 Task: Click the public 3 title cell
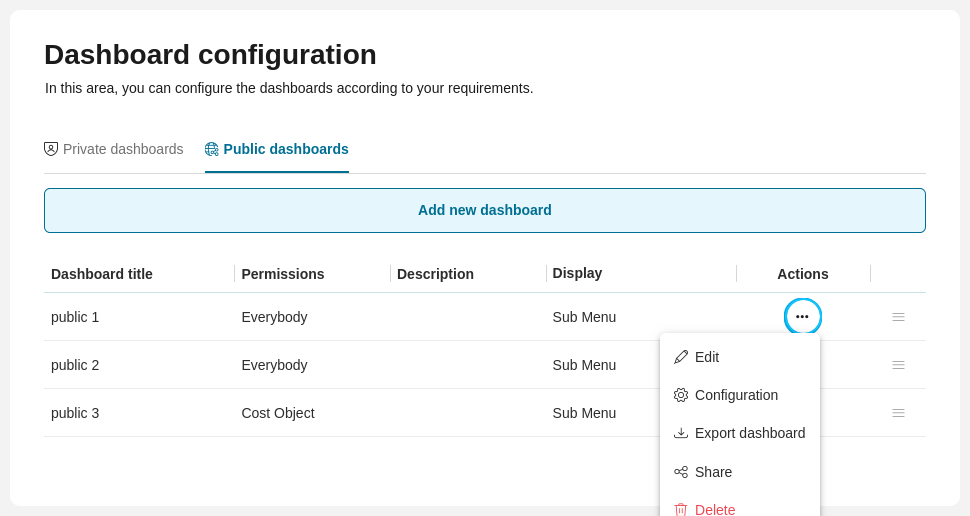click(75, 413)
